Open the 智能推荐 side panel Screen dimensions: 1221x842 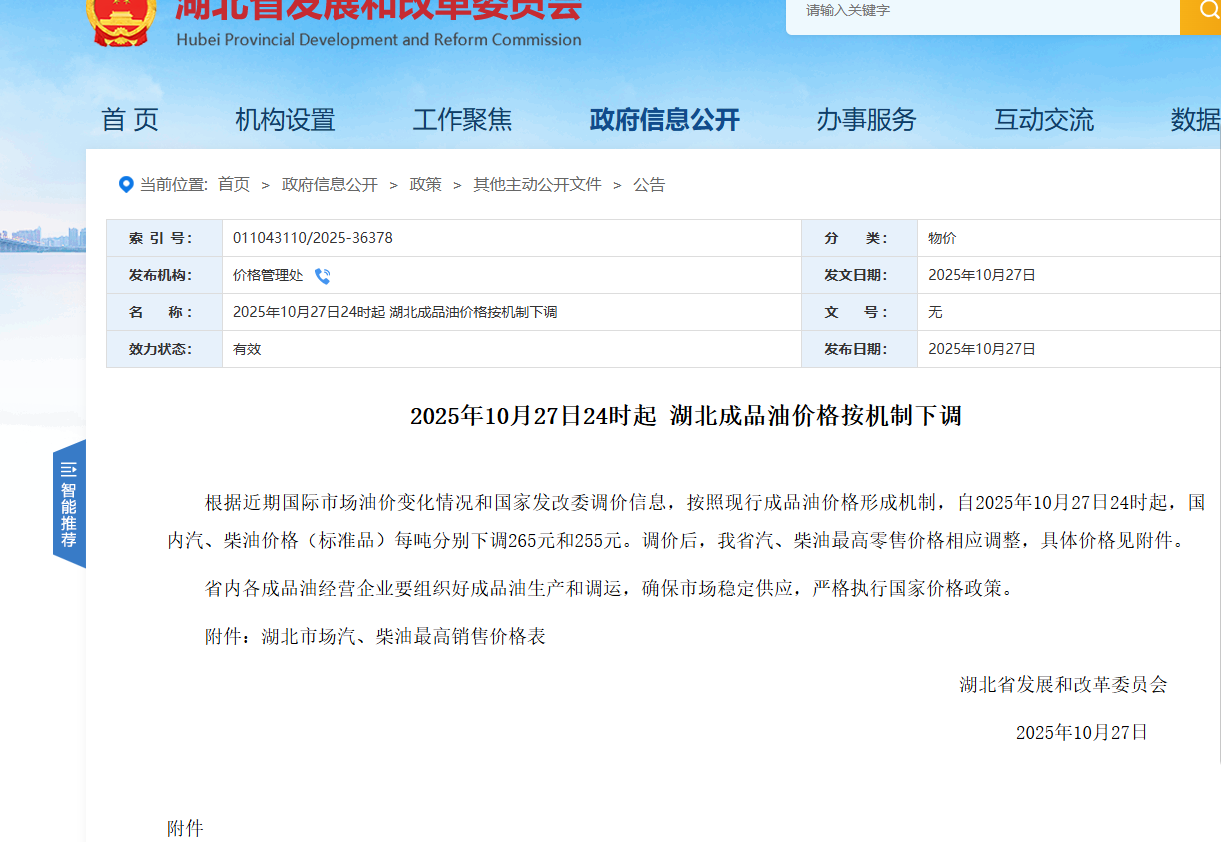(x=69, y=503)
